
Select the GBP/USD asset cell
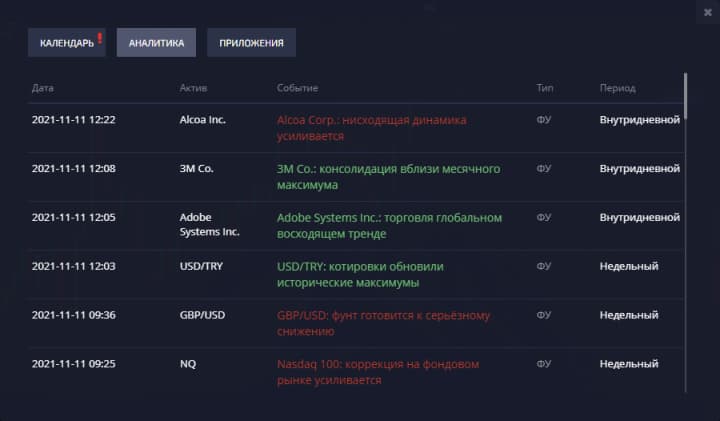pyautogui.click(x=203, y=315)
